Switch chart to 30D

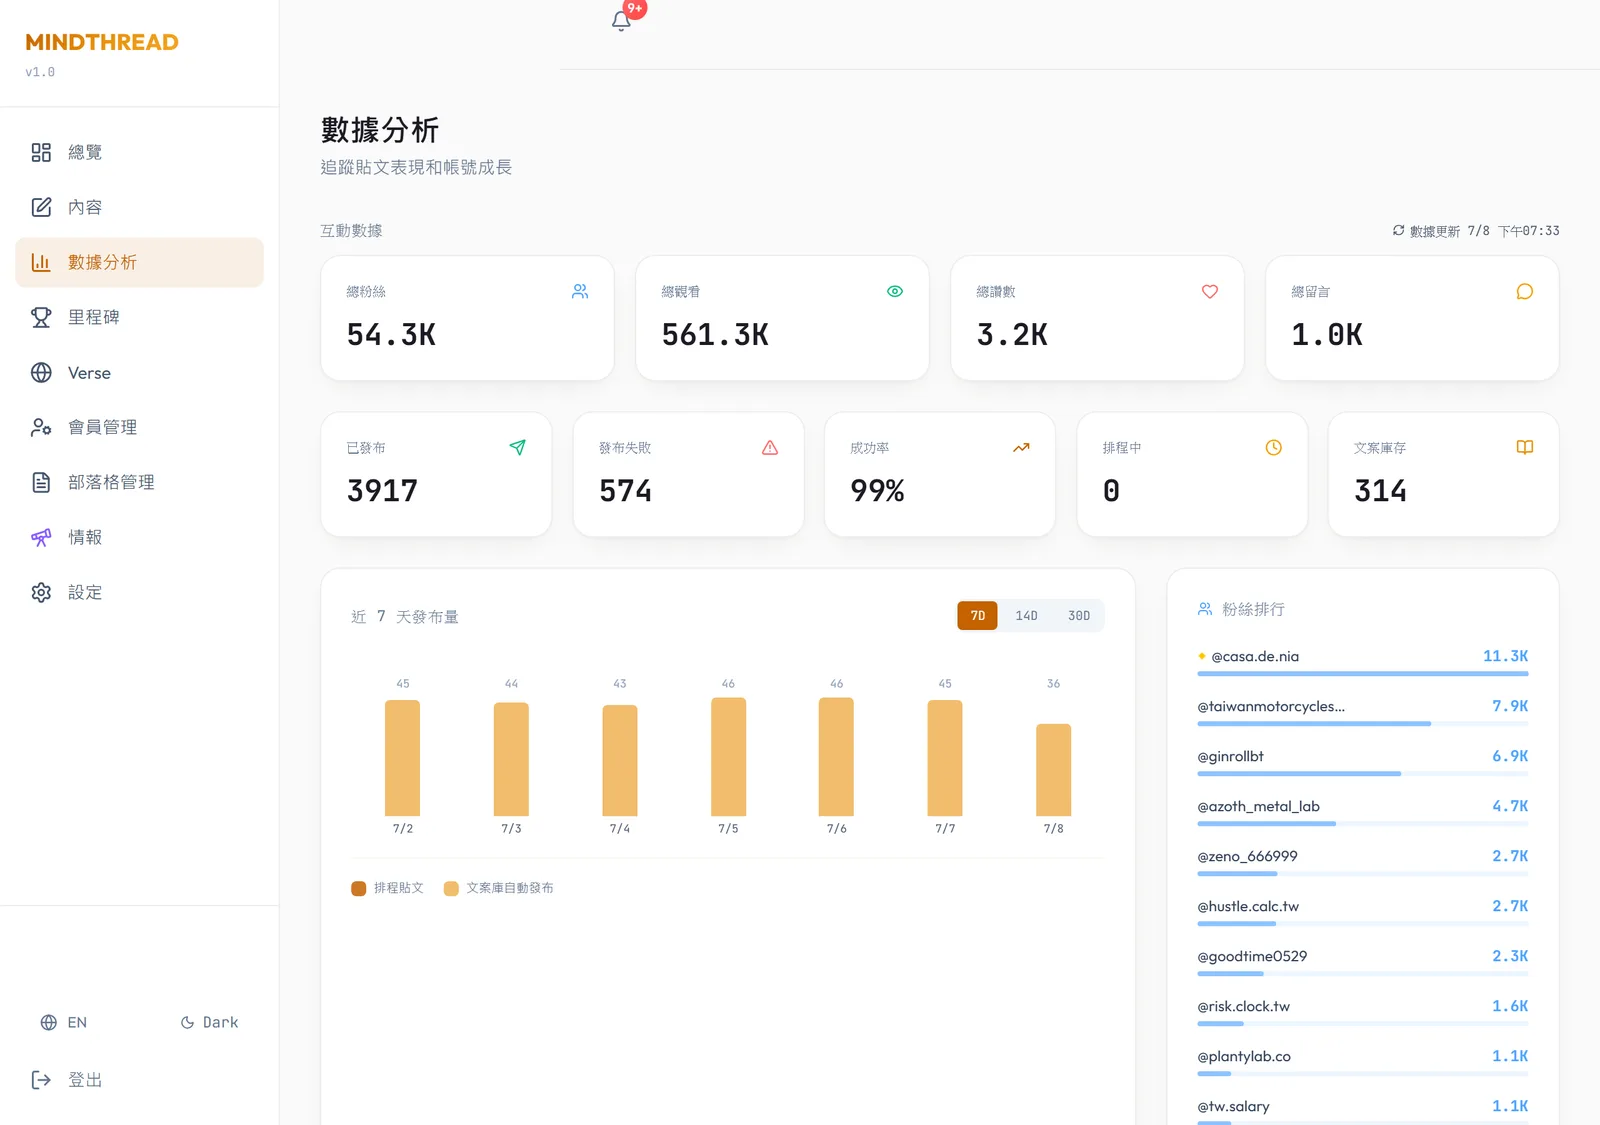(1079, 615)
